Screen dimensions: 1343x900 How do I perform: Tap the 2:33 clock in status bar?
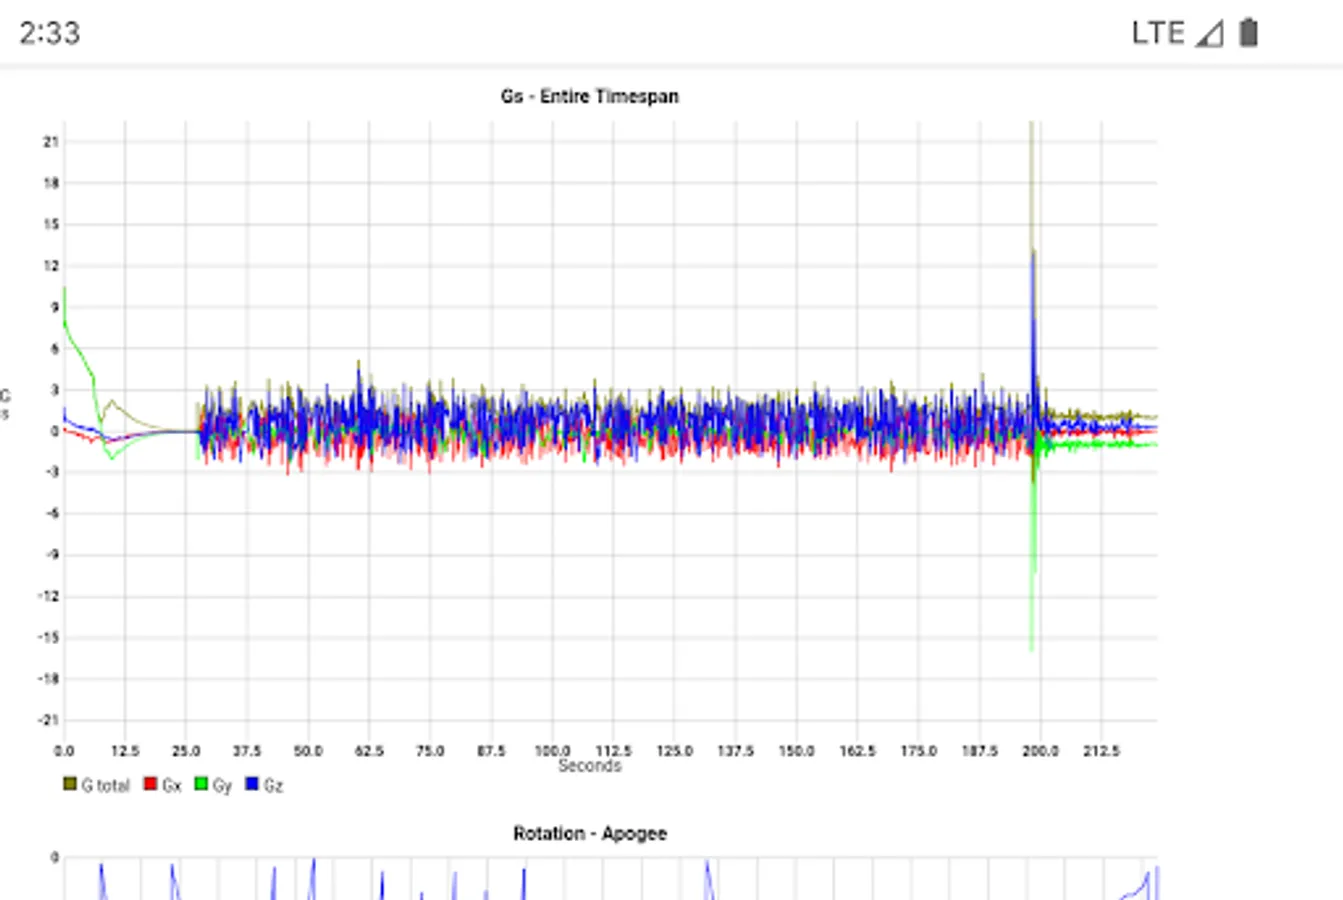(49, 33)
